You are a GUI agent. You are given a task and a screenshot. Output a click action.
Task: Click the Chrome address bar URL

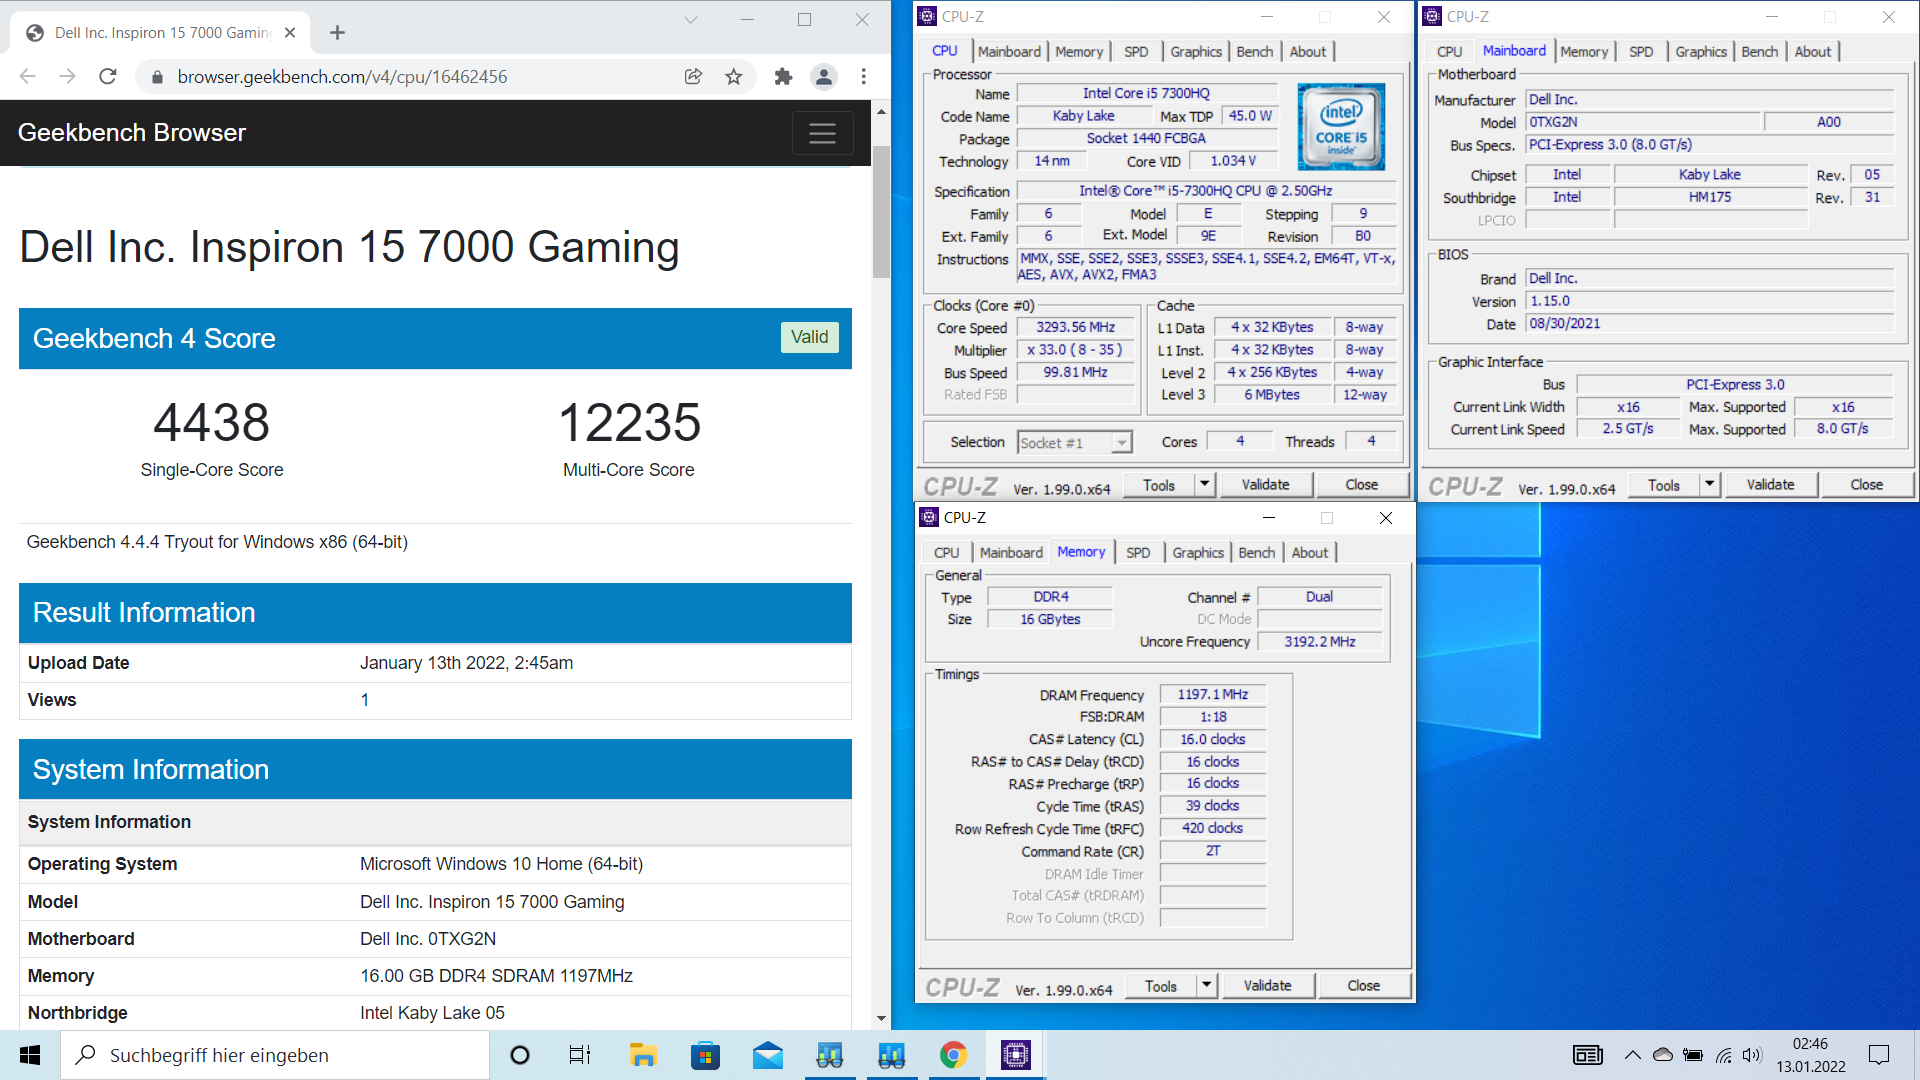(x=342, y=77)
